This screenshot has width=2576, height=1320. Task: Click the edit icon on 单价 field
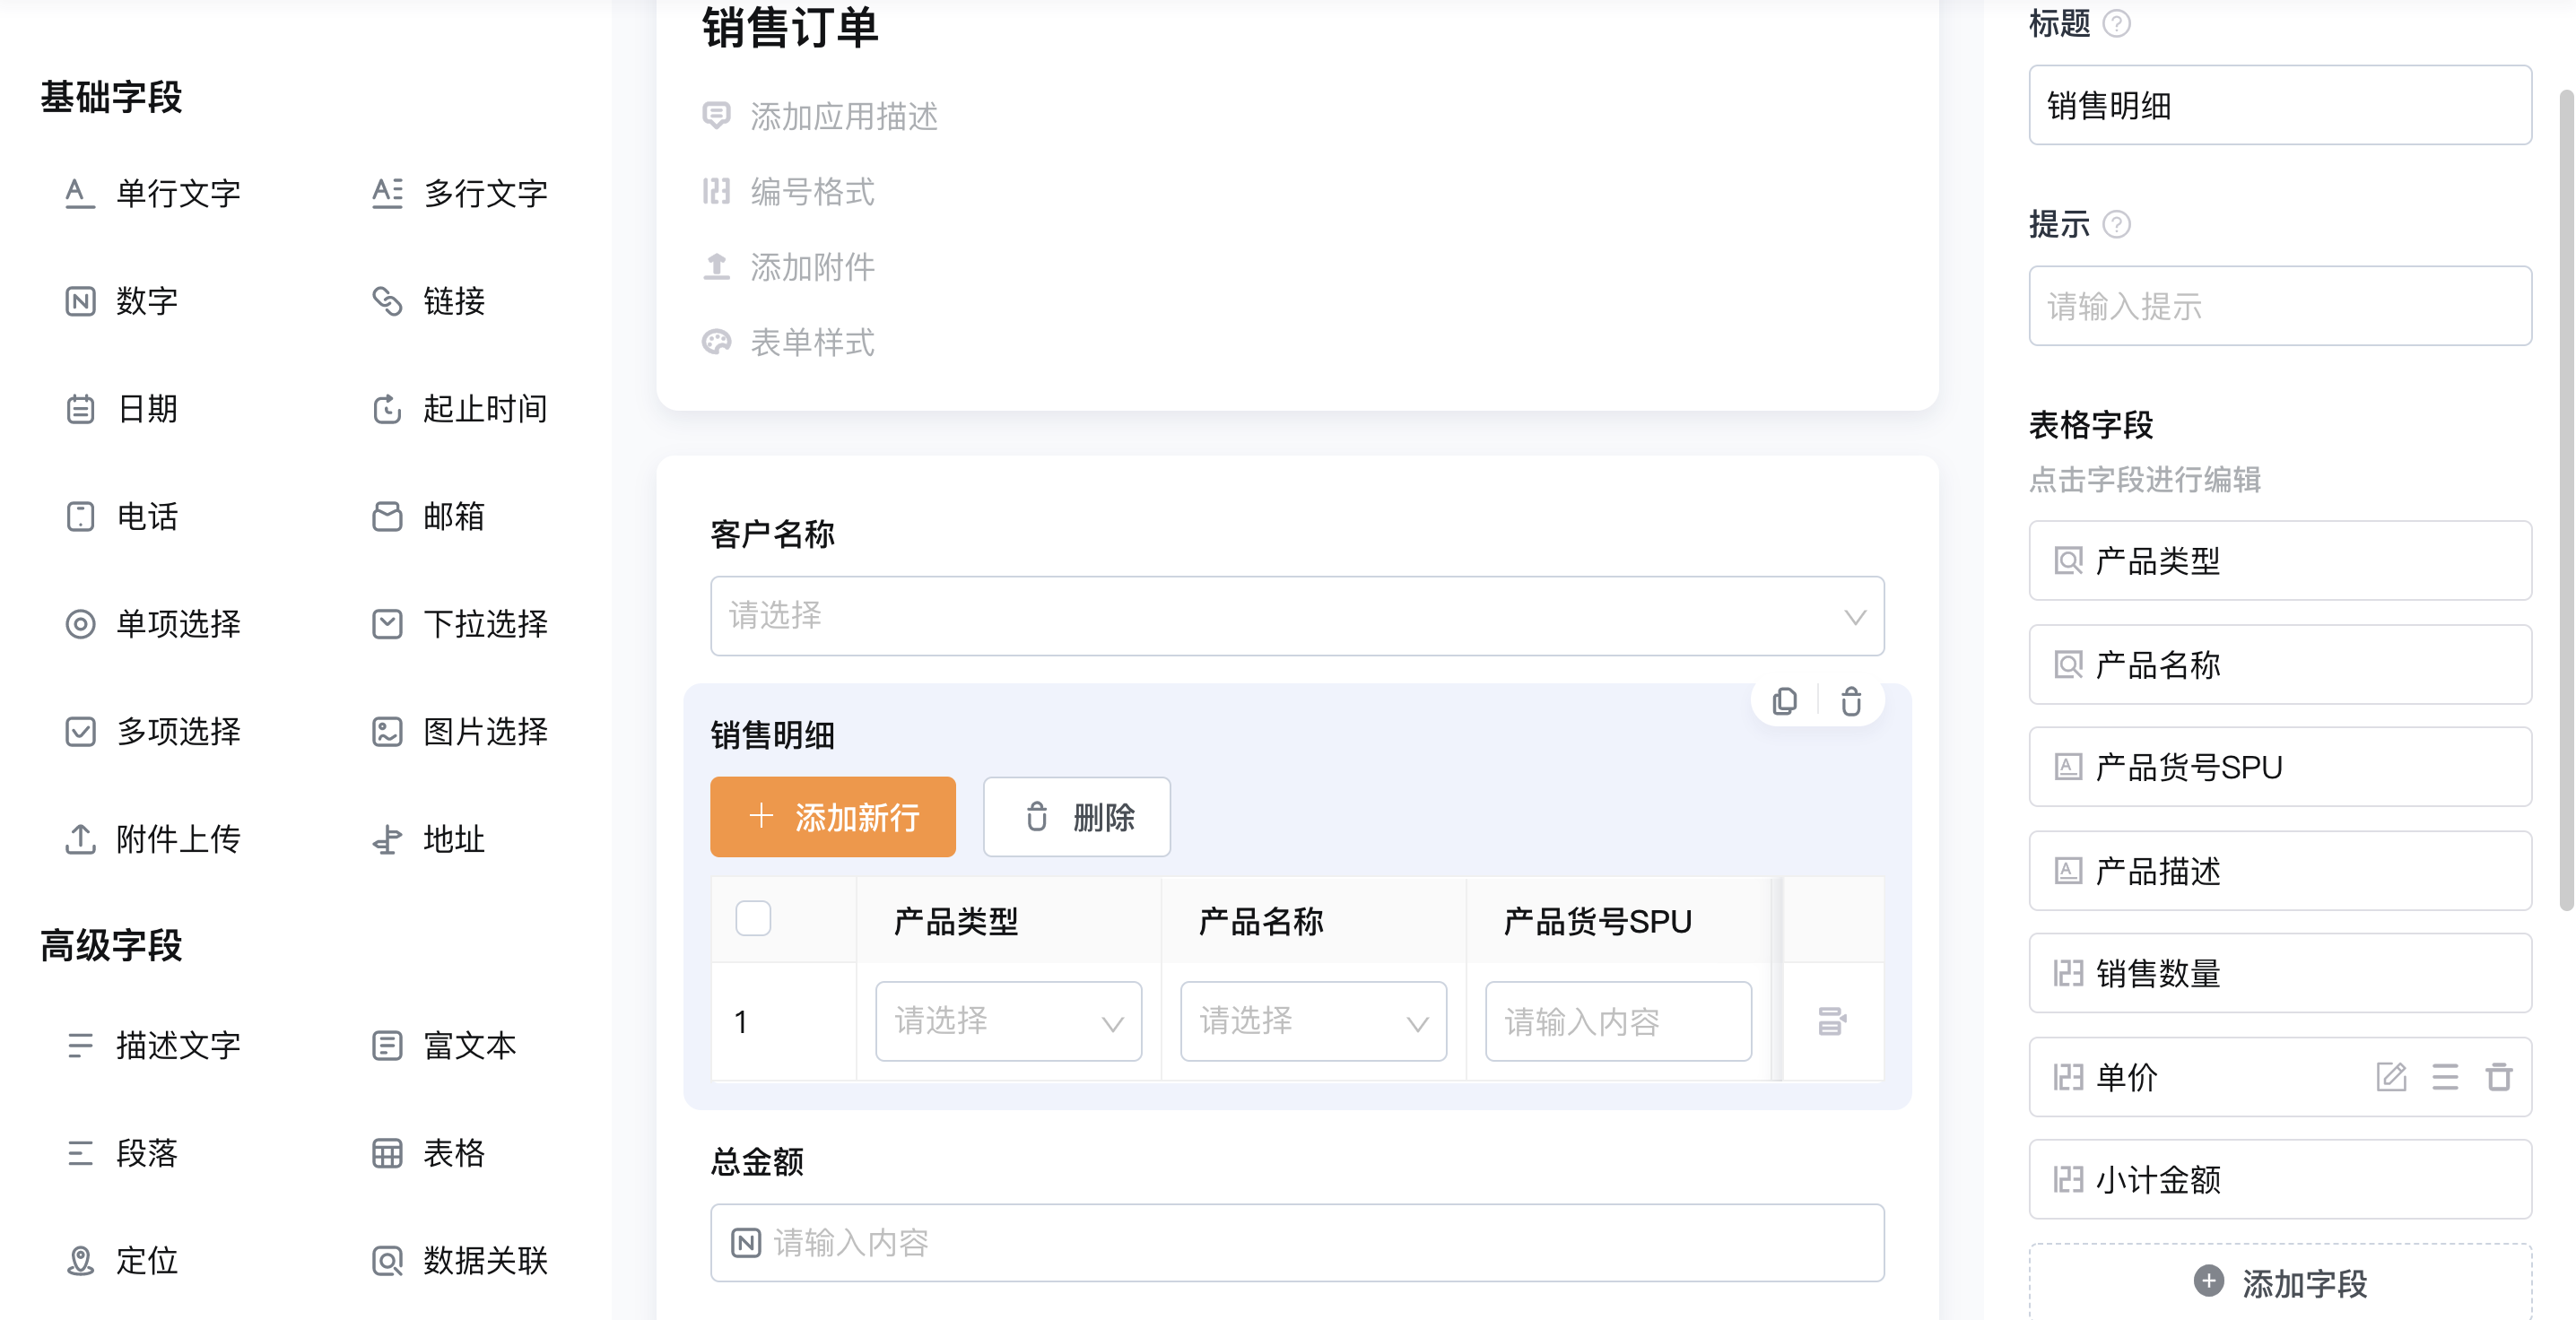tap(2391, 1077)
